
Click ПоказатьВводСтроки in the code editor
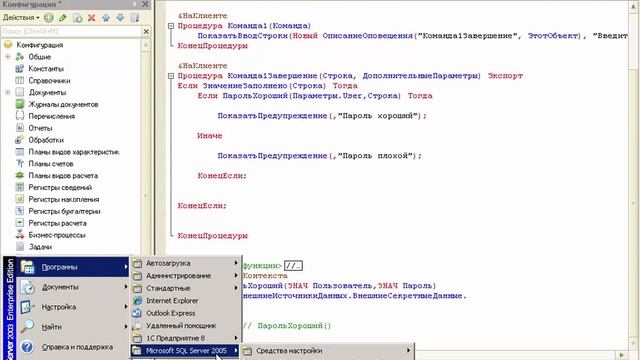point(242,36)
